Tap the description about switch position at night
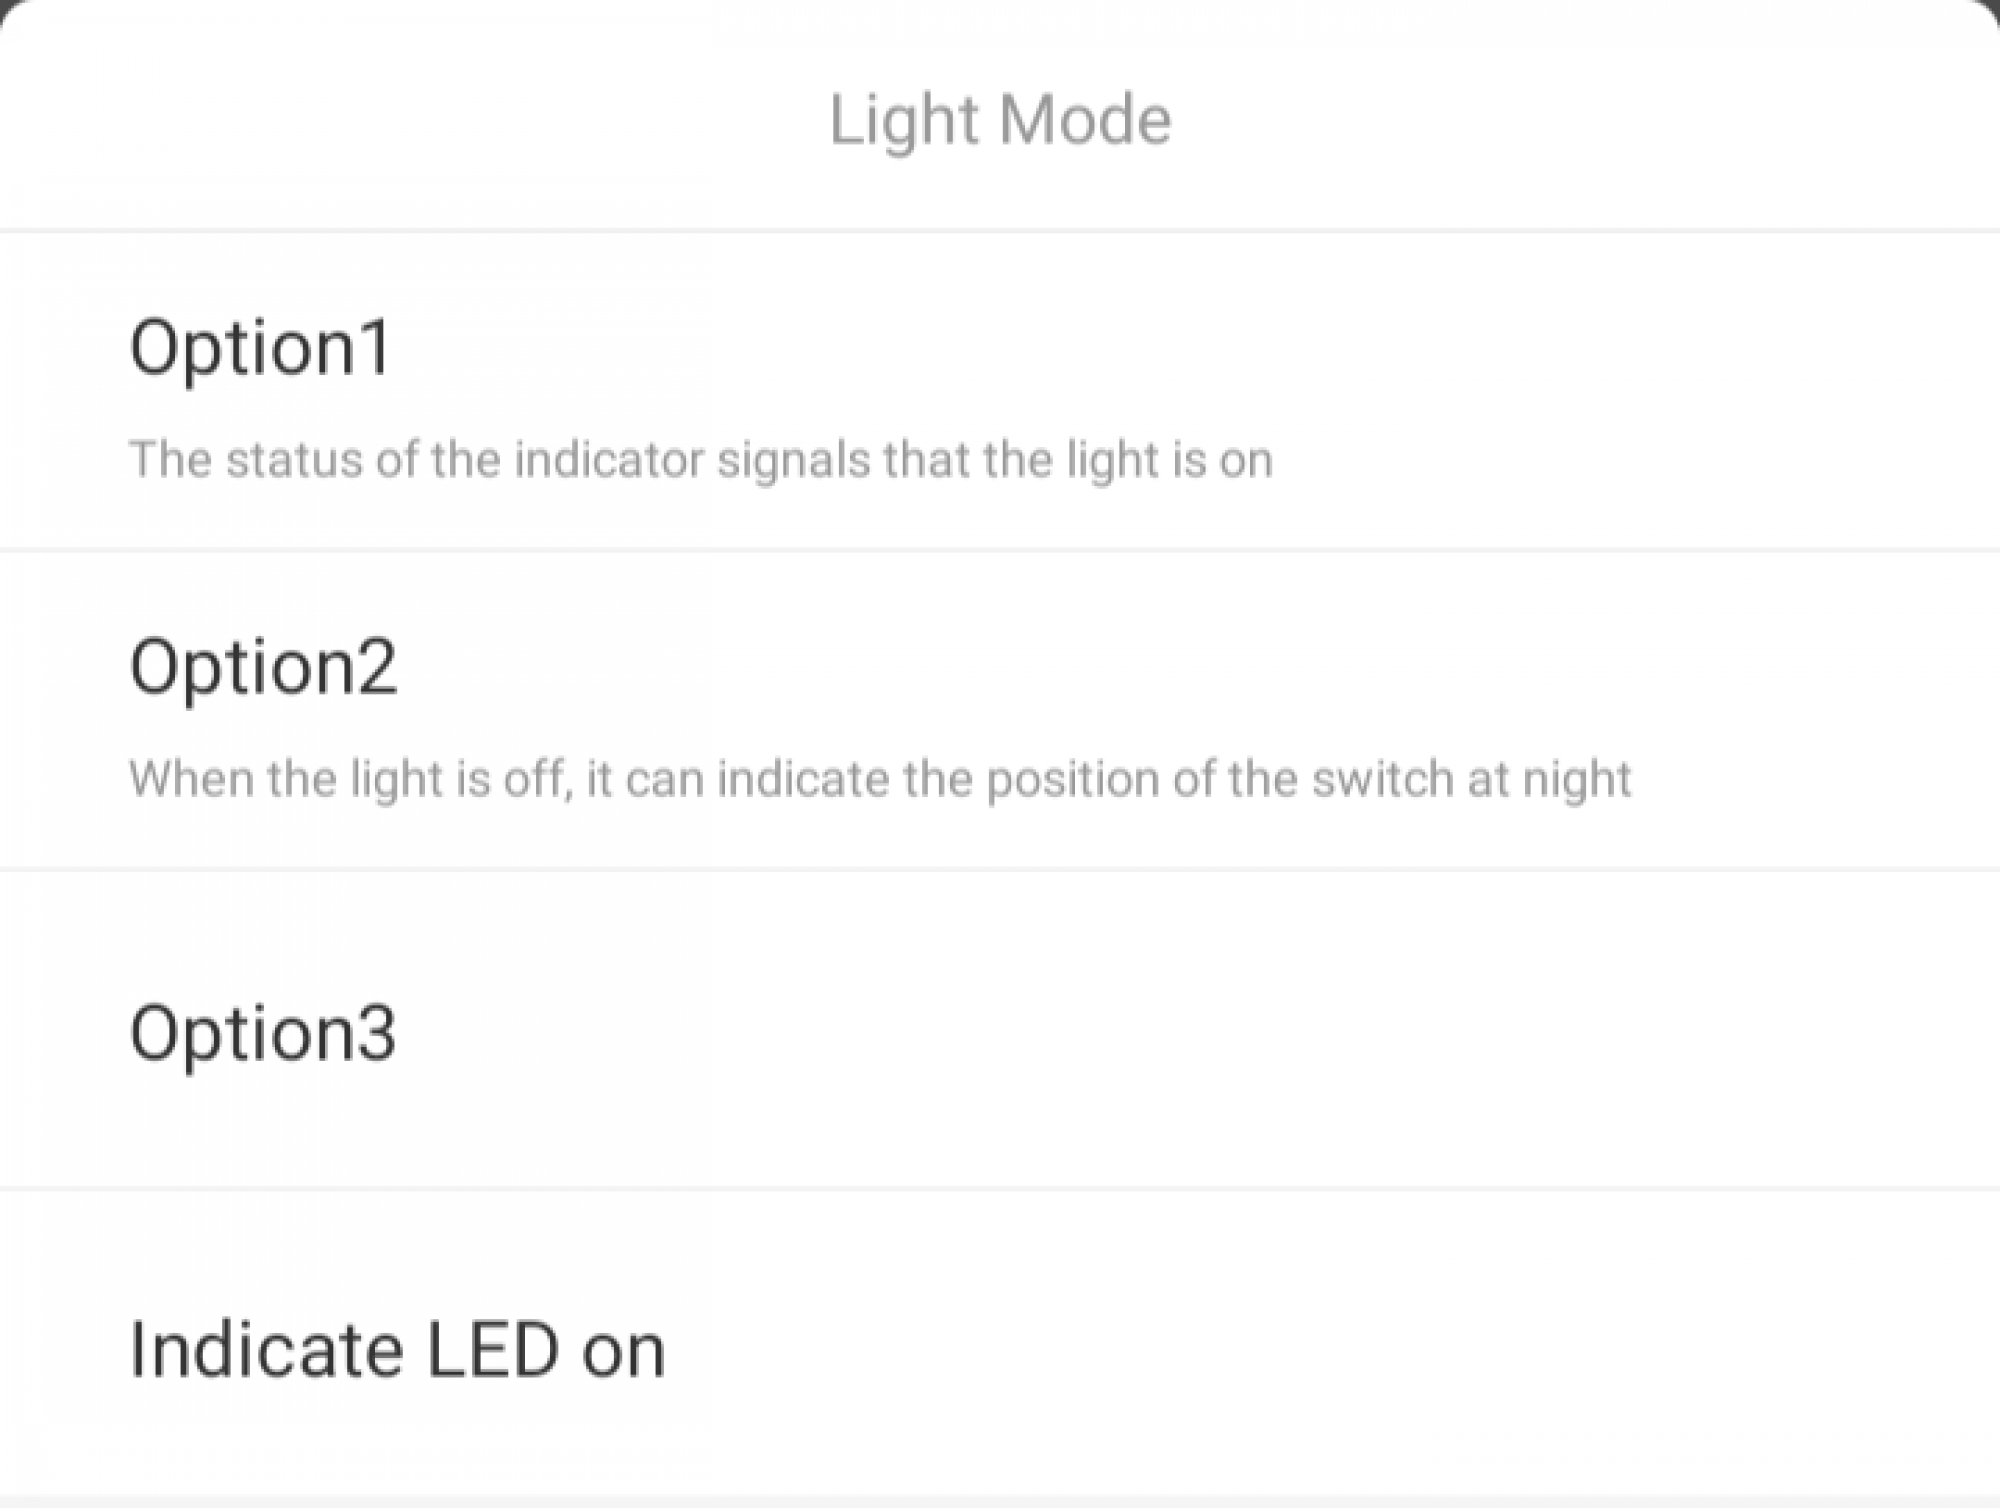2000x1508 pixels. click(880, 779)
